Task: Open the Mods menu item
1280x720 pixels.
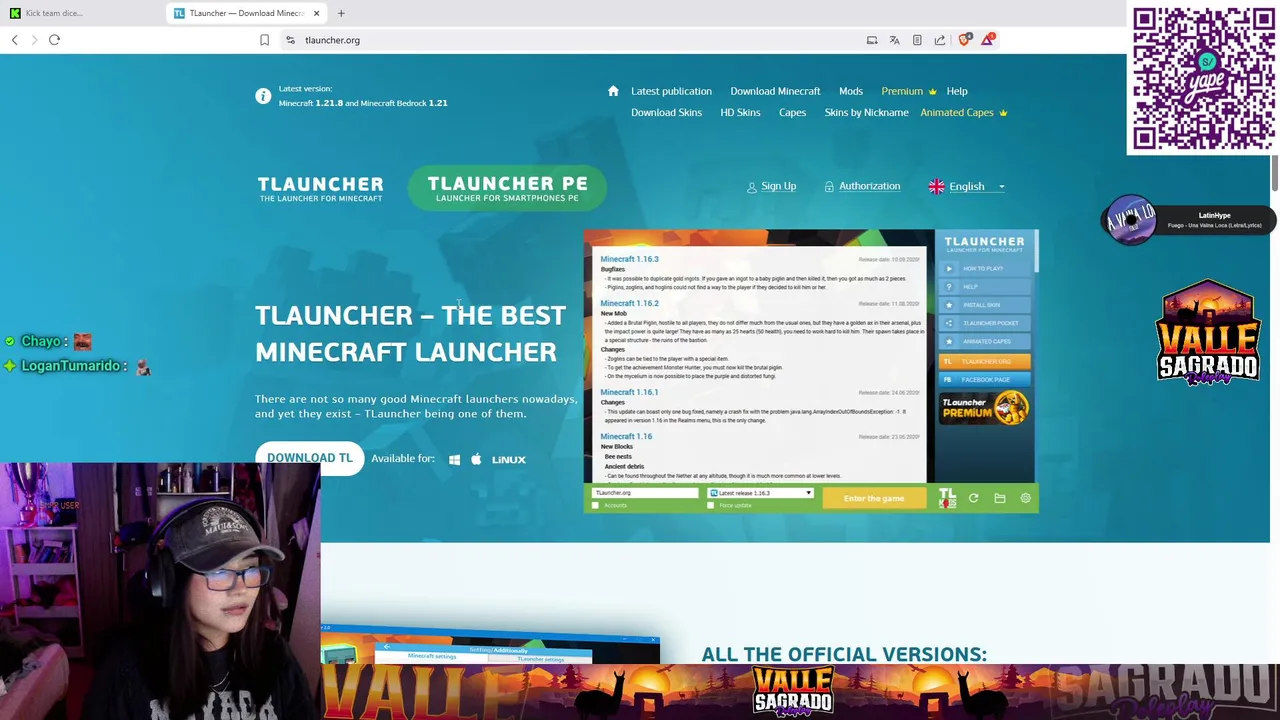Action: click(x=851, y=91)
